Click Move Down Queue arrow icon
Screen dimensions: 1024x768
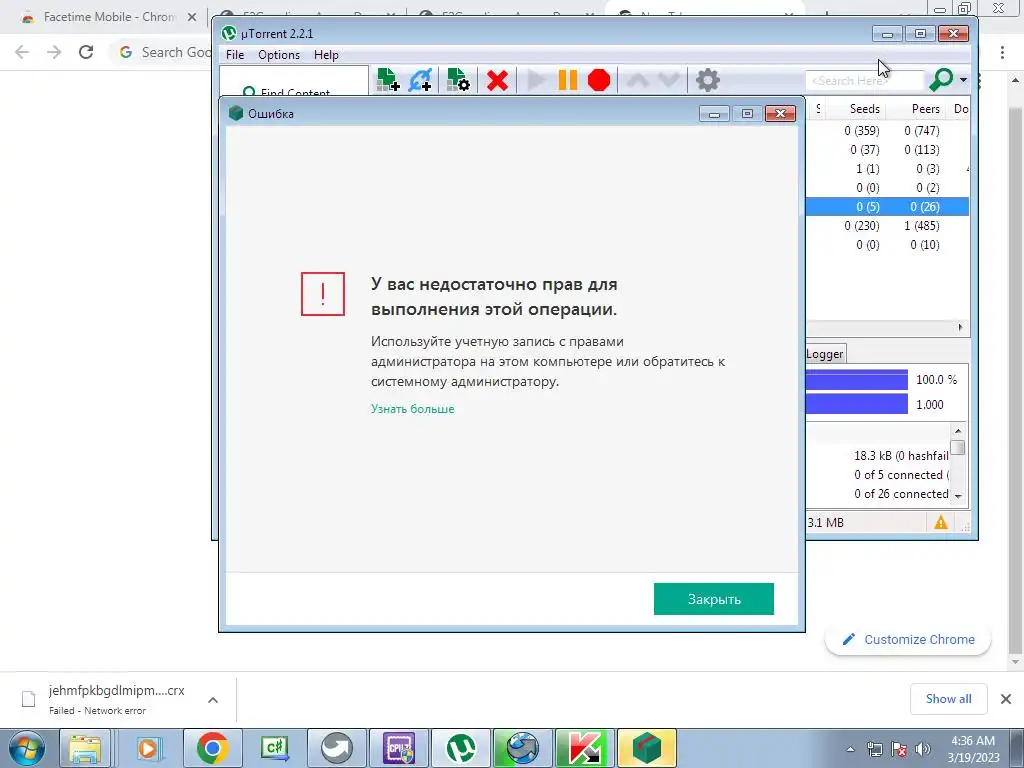click(668, 80)
